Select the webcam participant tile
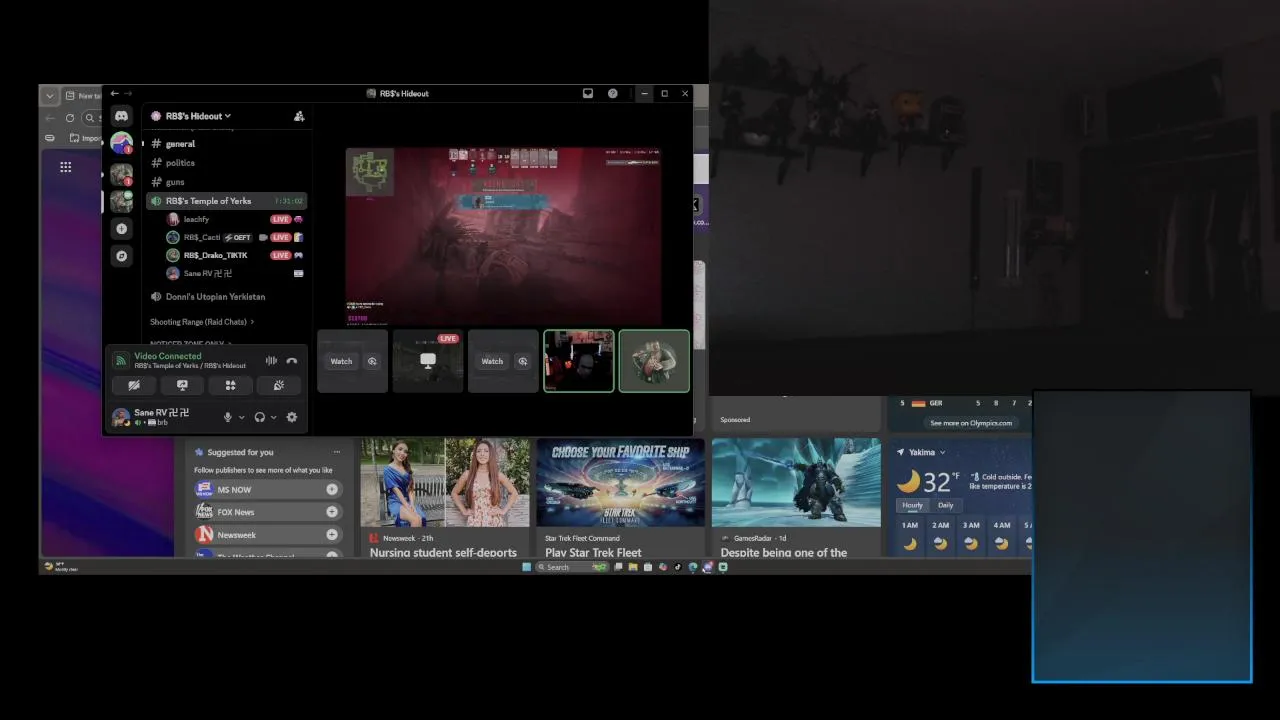 pyautogui.click(x=579, y=361)
